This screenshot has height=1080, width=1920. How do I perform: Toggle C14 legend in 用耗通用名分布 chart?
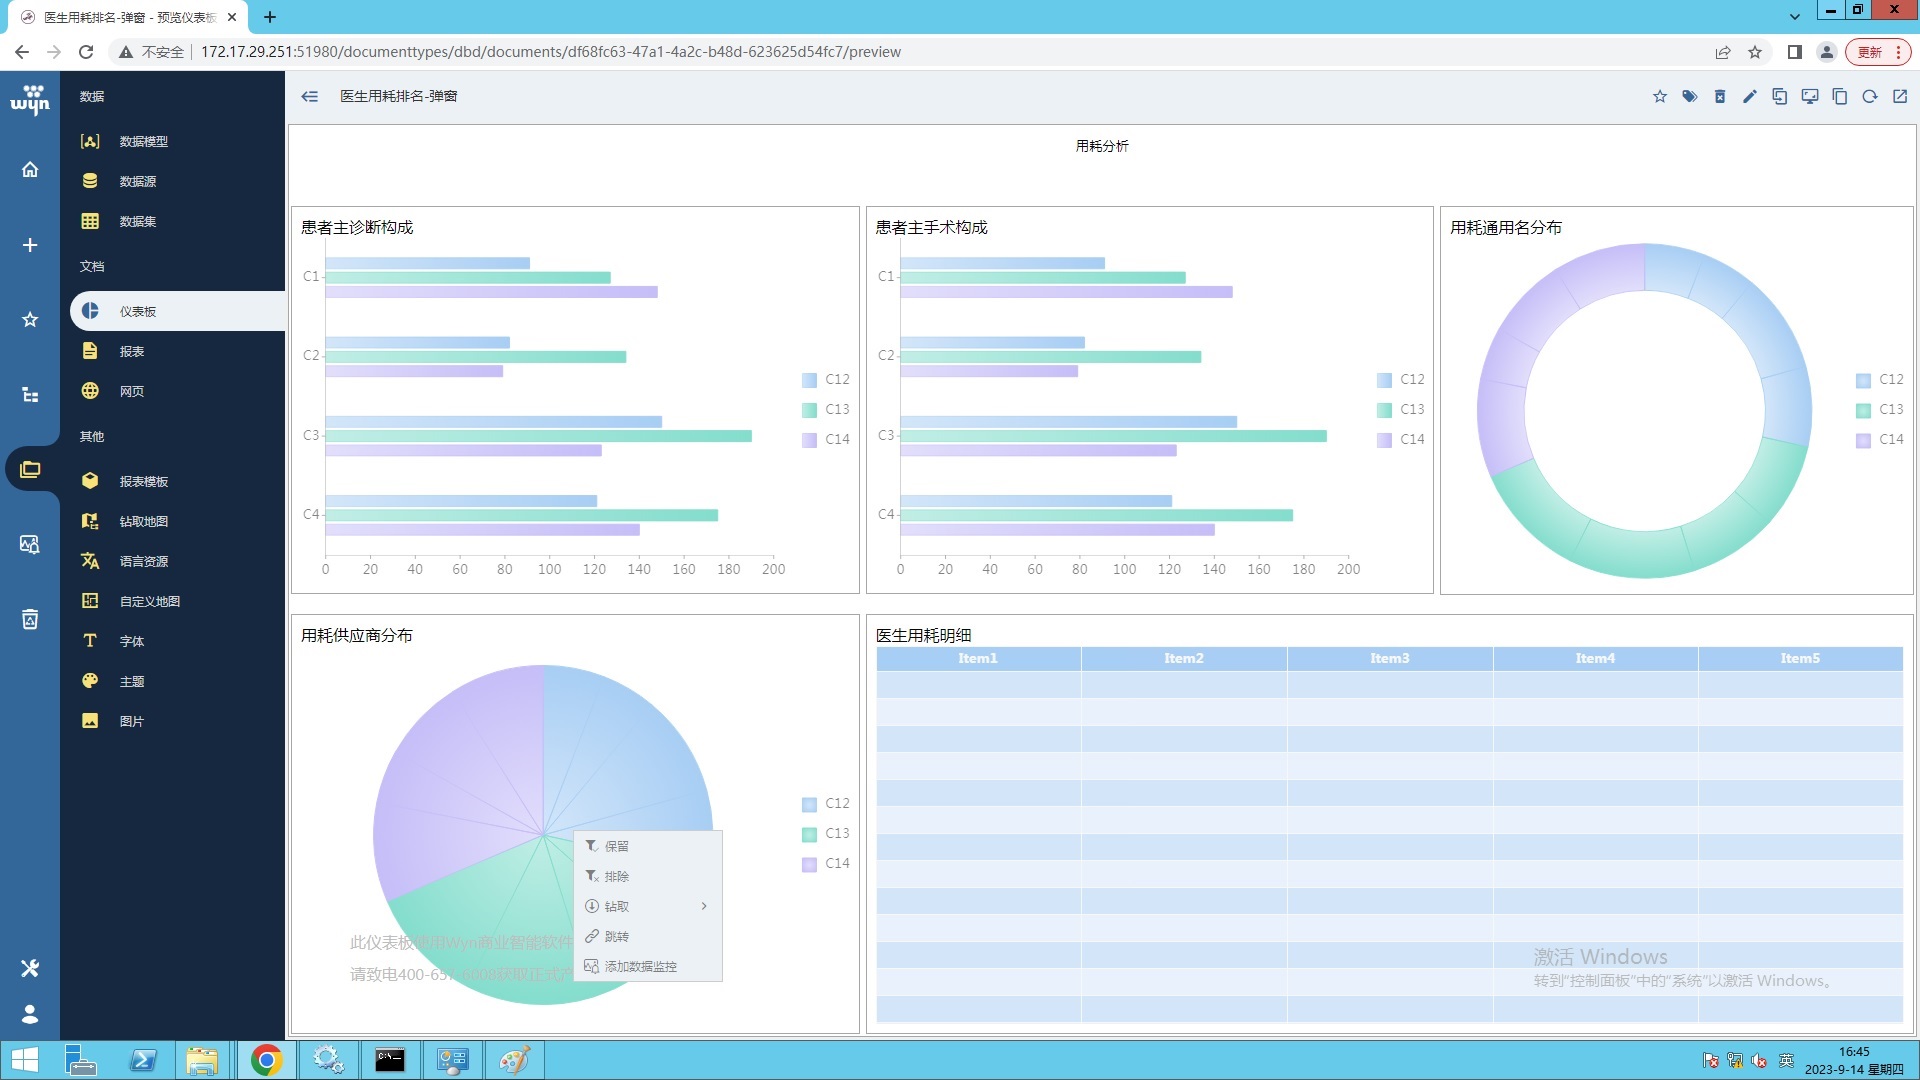point(1879,440)
